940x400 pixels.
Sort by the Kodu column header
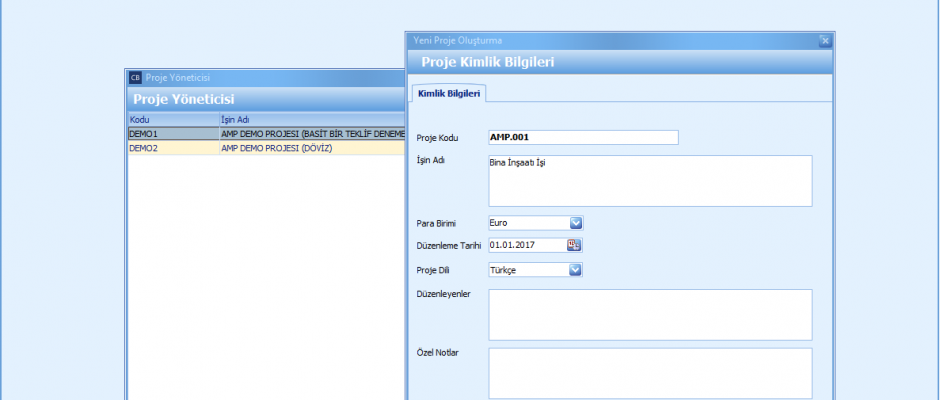(x=170, y=120)
